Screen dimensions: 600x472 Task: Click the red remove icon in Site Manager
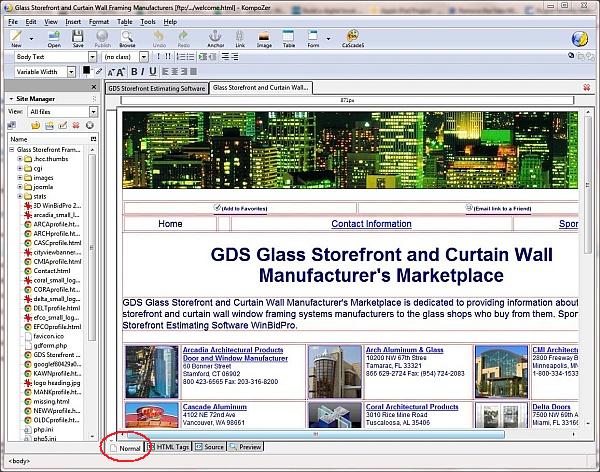click(76, 125)
